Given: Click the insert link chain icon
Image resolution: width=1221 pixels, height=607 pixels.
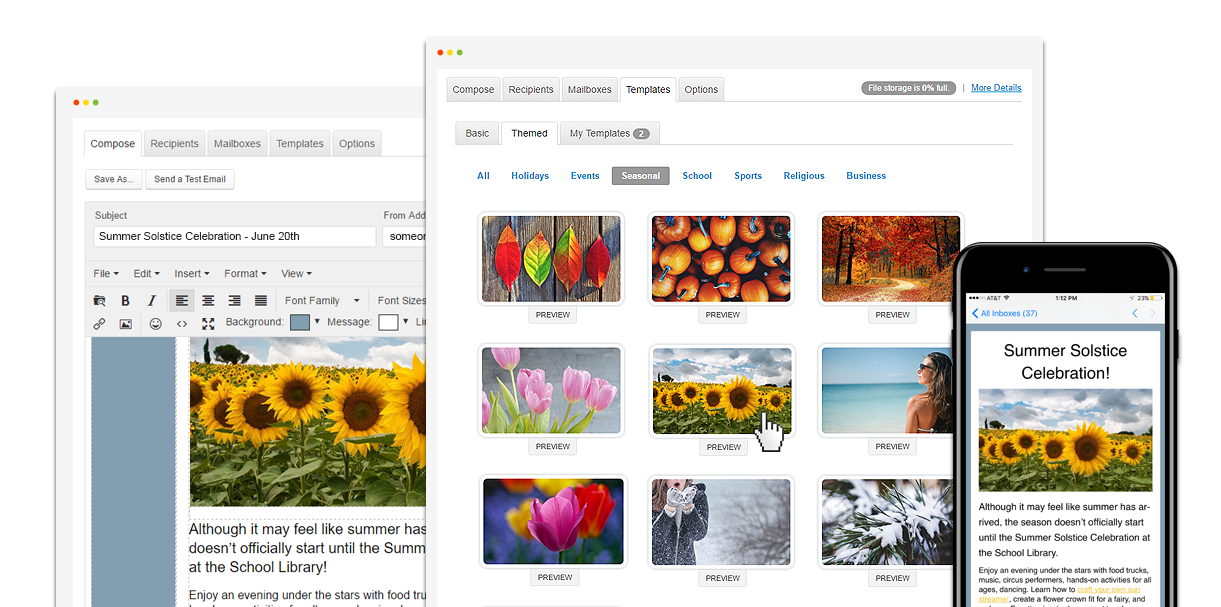Looking at the screenshot, I should point(99,323).
